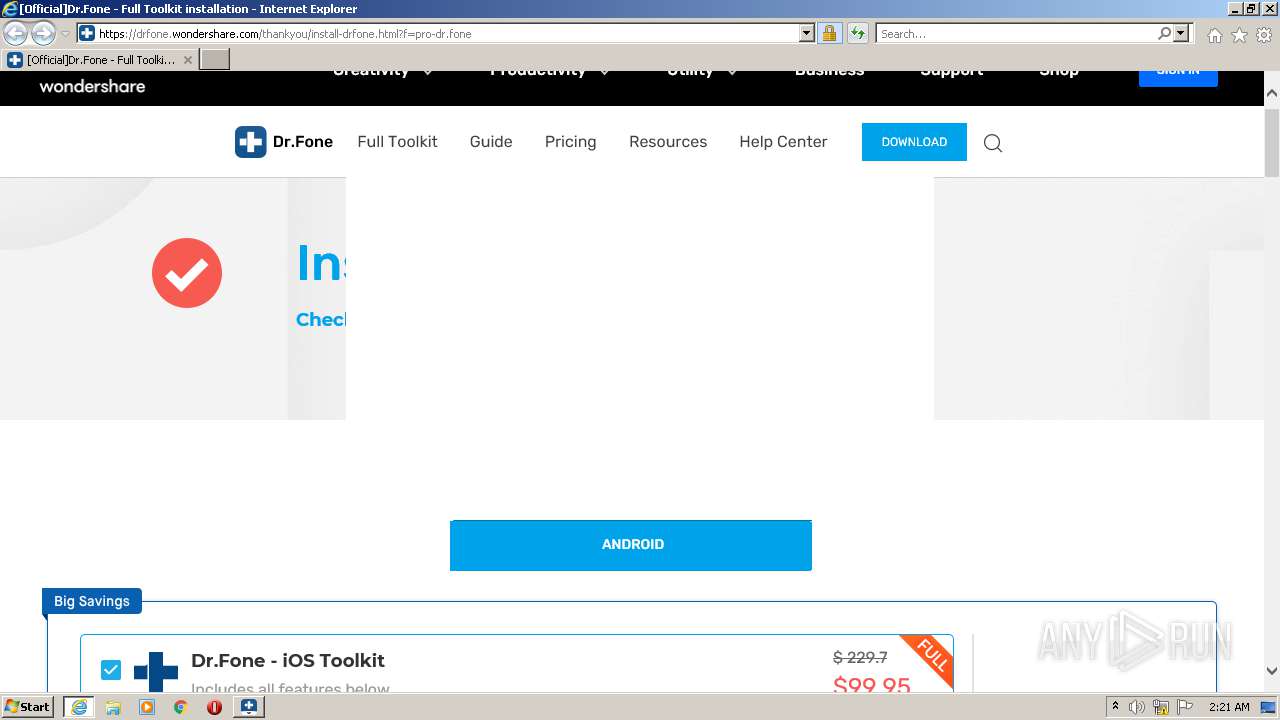Click the Dr.Fone - iOS Toolkit title
1280x720 pixels.
[x=288, y=660]
